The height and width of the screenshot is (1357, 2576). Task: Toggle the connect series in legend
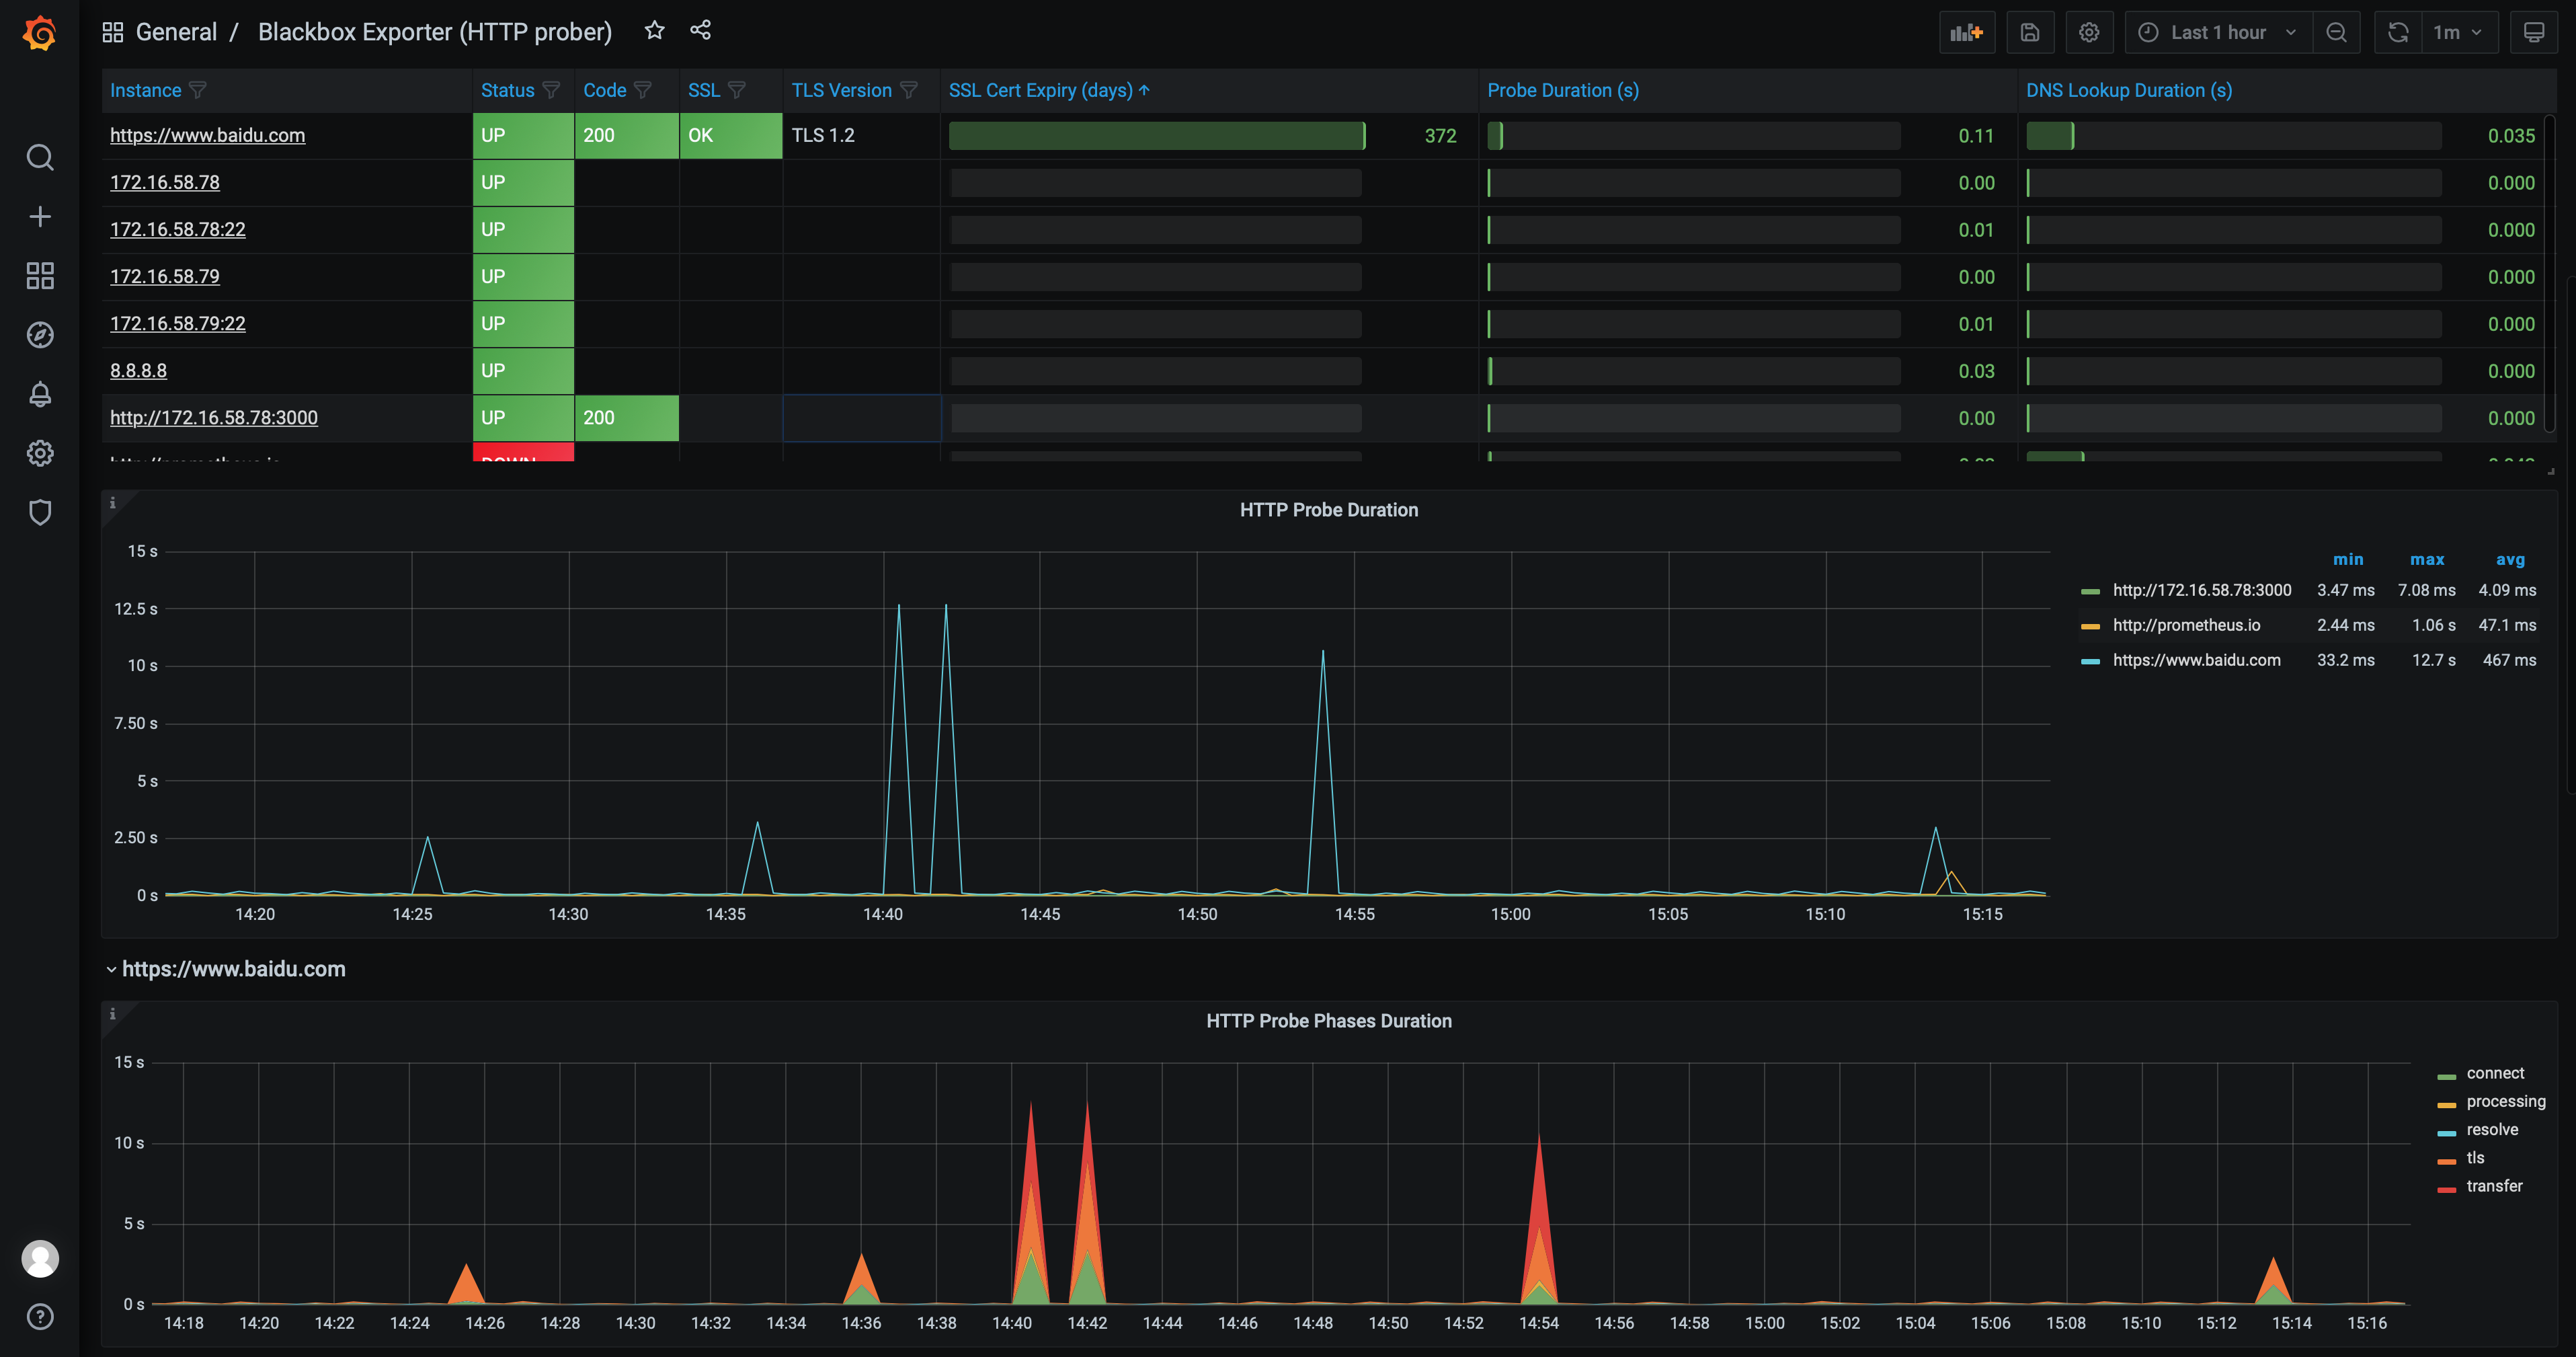coord(2494,1073)
